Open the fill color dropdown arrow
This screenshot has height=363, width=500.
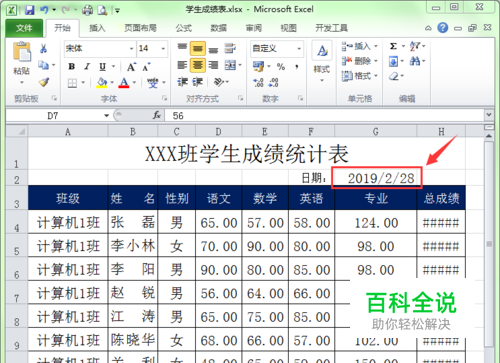pyautogui.click(x=112, y=82)
